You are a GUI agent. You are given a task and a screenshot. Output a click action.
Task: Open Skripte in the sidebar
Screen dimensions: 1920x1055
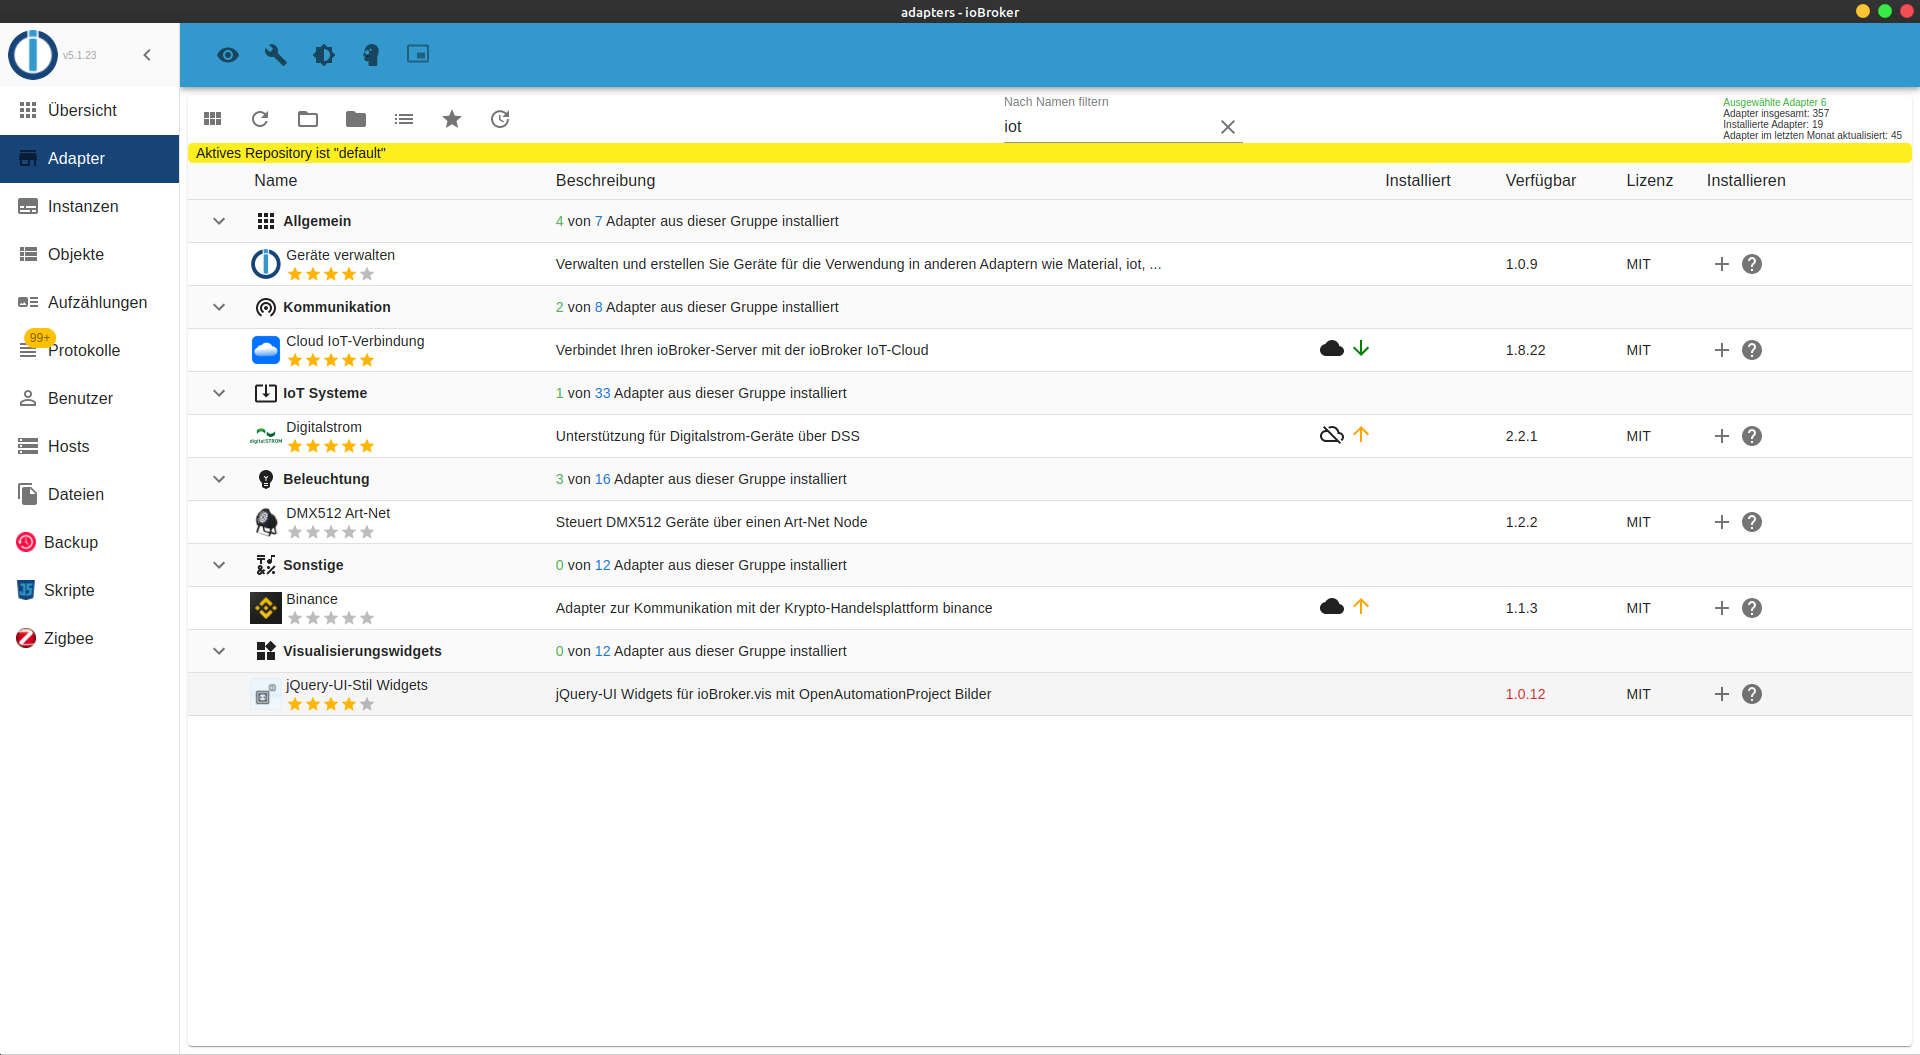(x=90, y=590)
